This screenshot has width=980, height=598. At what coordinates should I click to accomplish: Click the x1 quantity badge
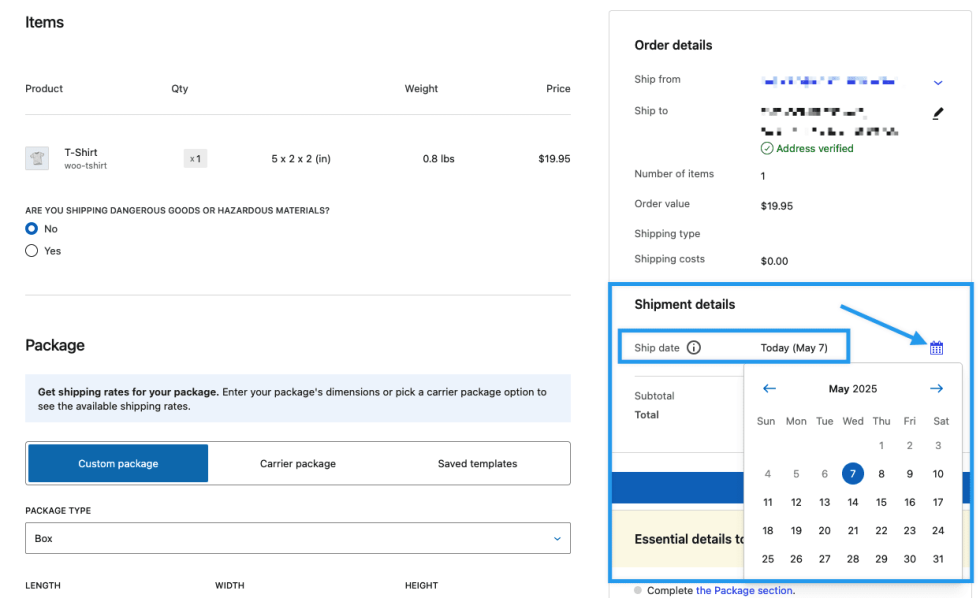195,158
